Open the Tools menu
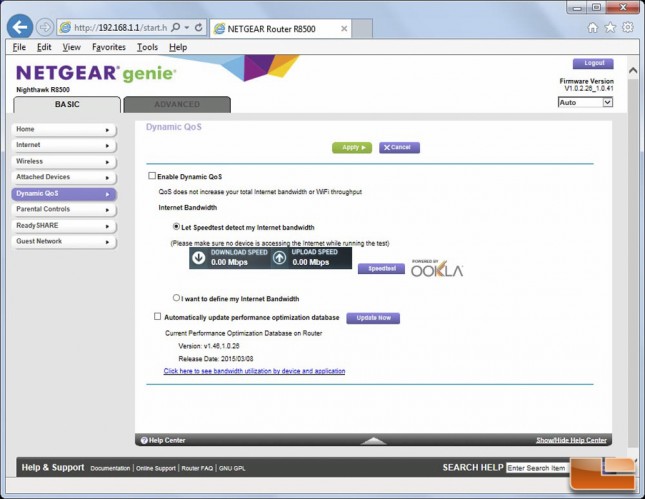Screen dimensions: 645x499 pos(147,47)
